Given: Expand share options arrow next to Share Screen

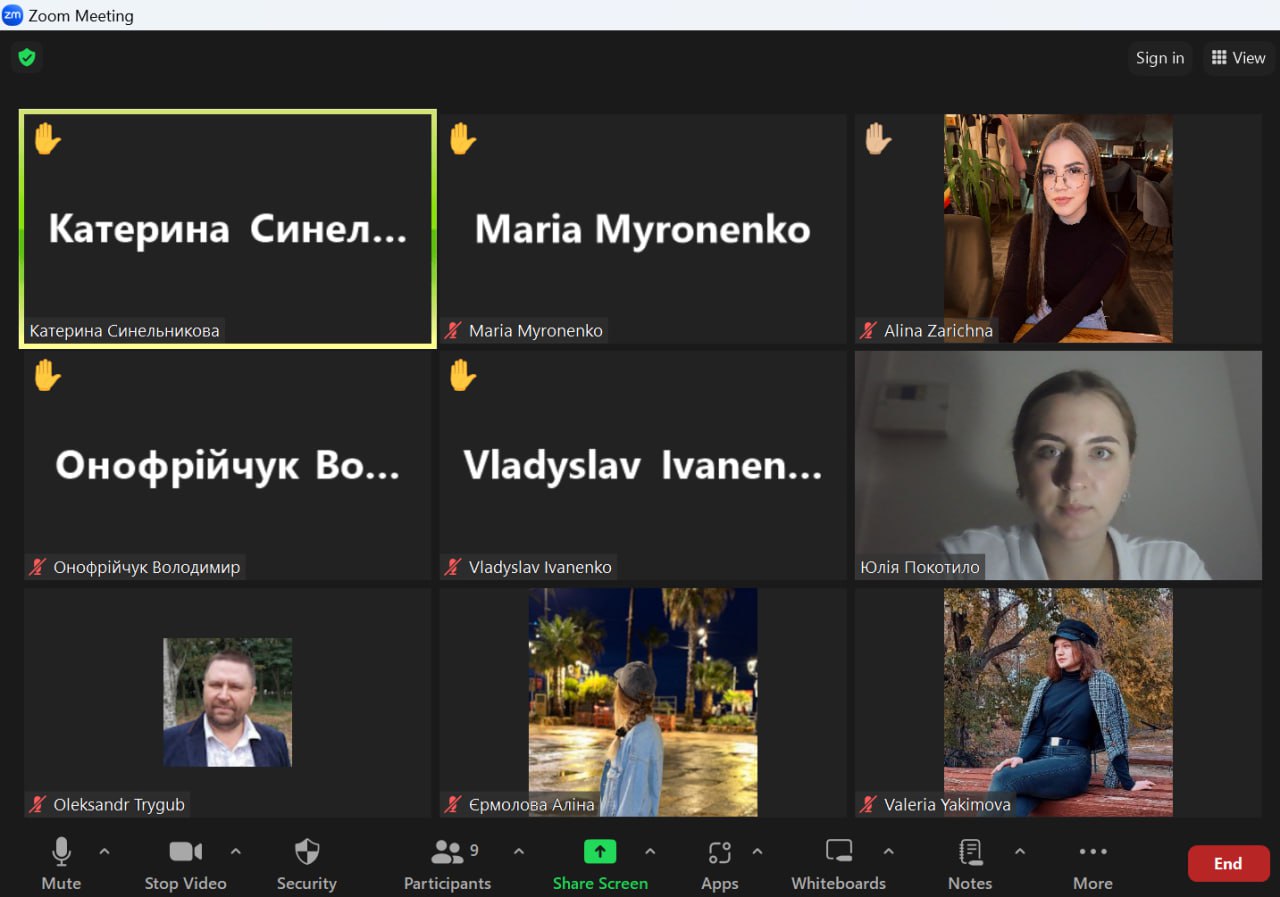Looking at the screenshot, I should pyautogui.click(x=650, y=852).
